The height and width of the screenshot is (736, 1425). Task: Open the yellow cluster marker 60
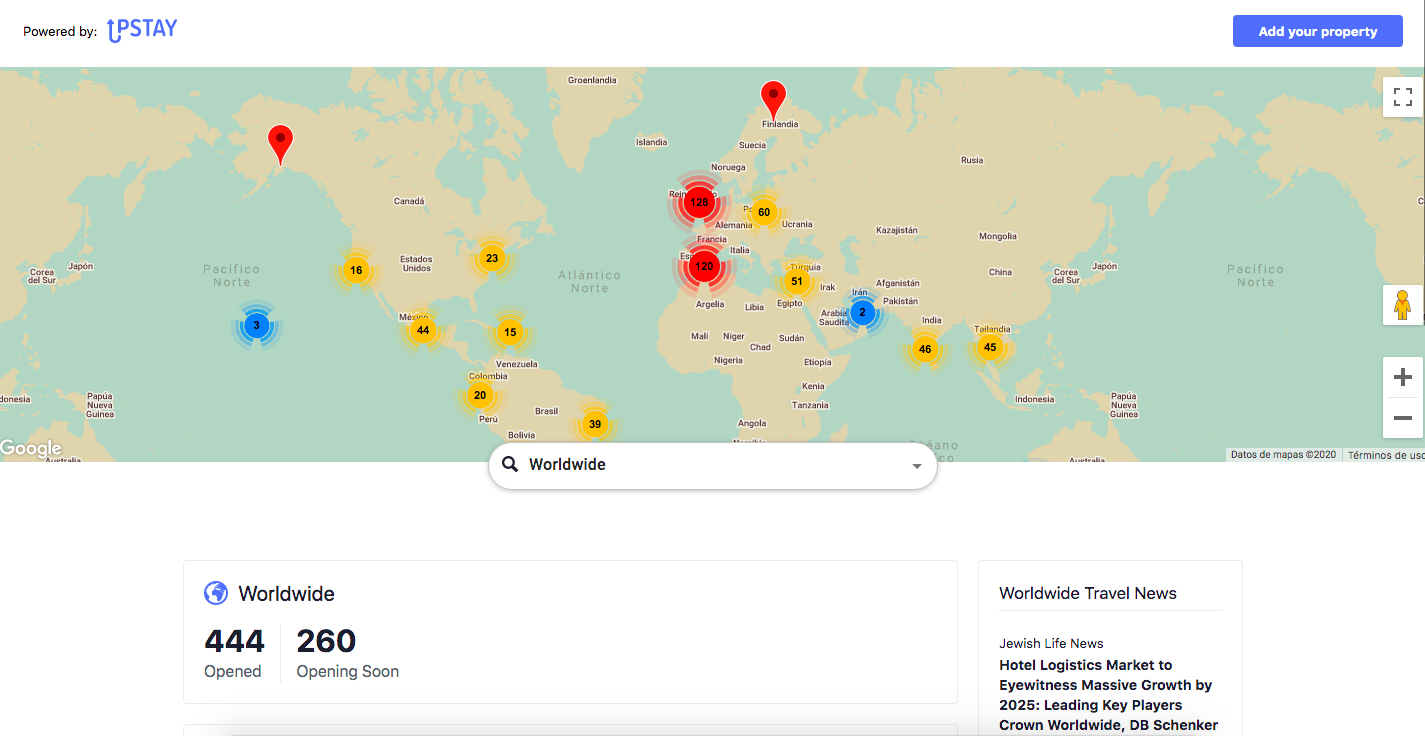(763, 212)
